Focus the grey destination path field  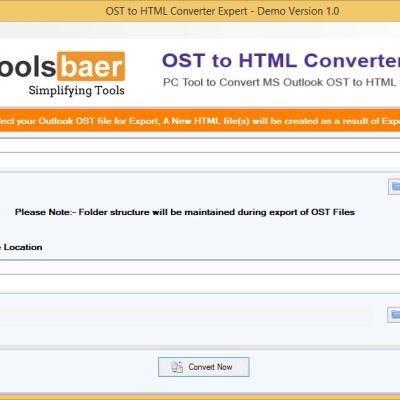tap(185, 315)
